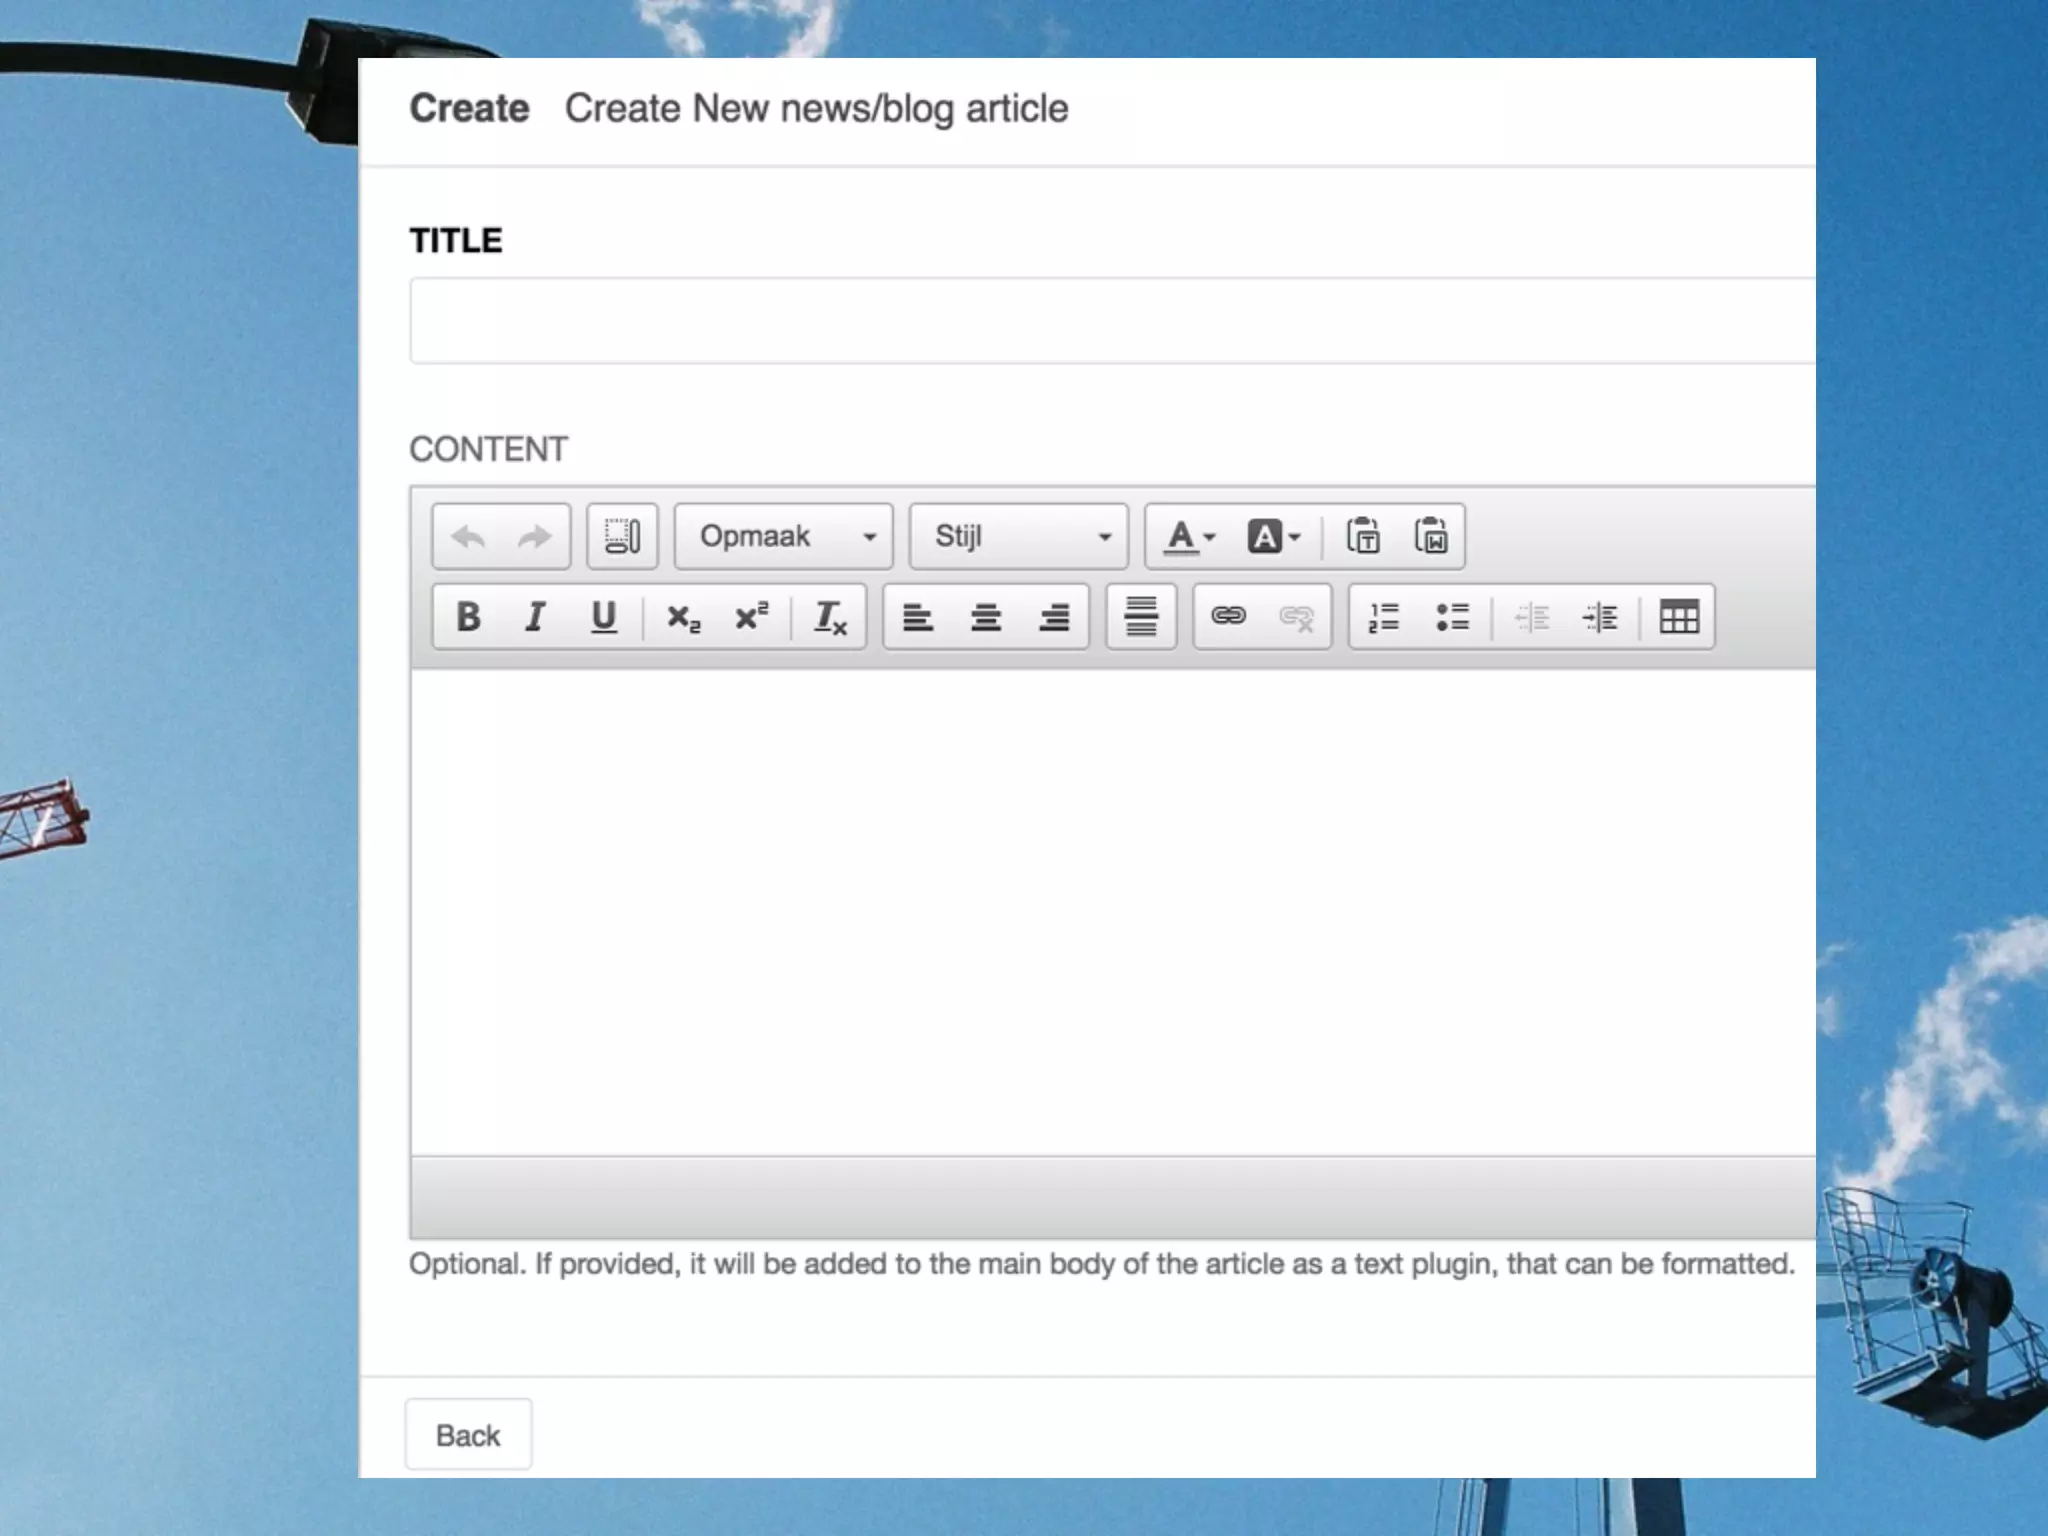Click the Title input field

pyautogui.click(x=1110, y=321)
